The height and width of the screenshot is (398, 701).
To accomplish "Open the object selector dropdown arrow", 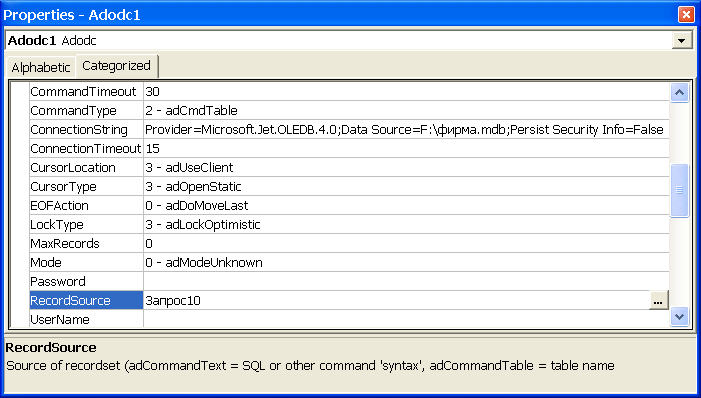I will [681, 41].
